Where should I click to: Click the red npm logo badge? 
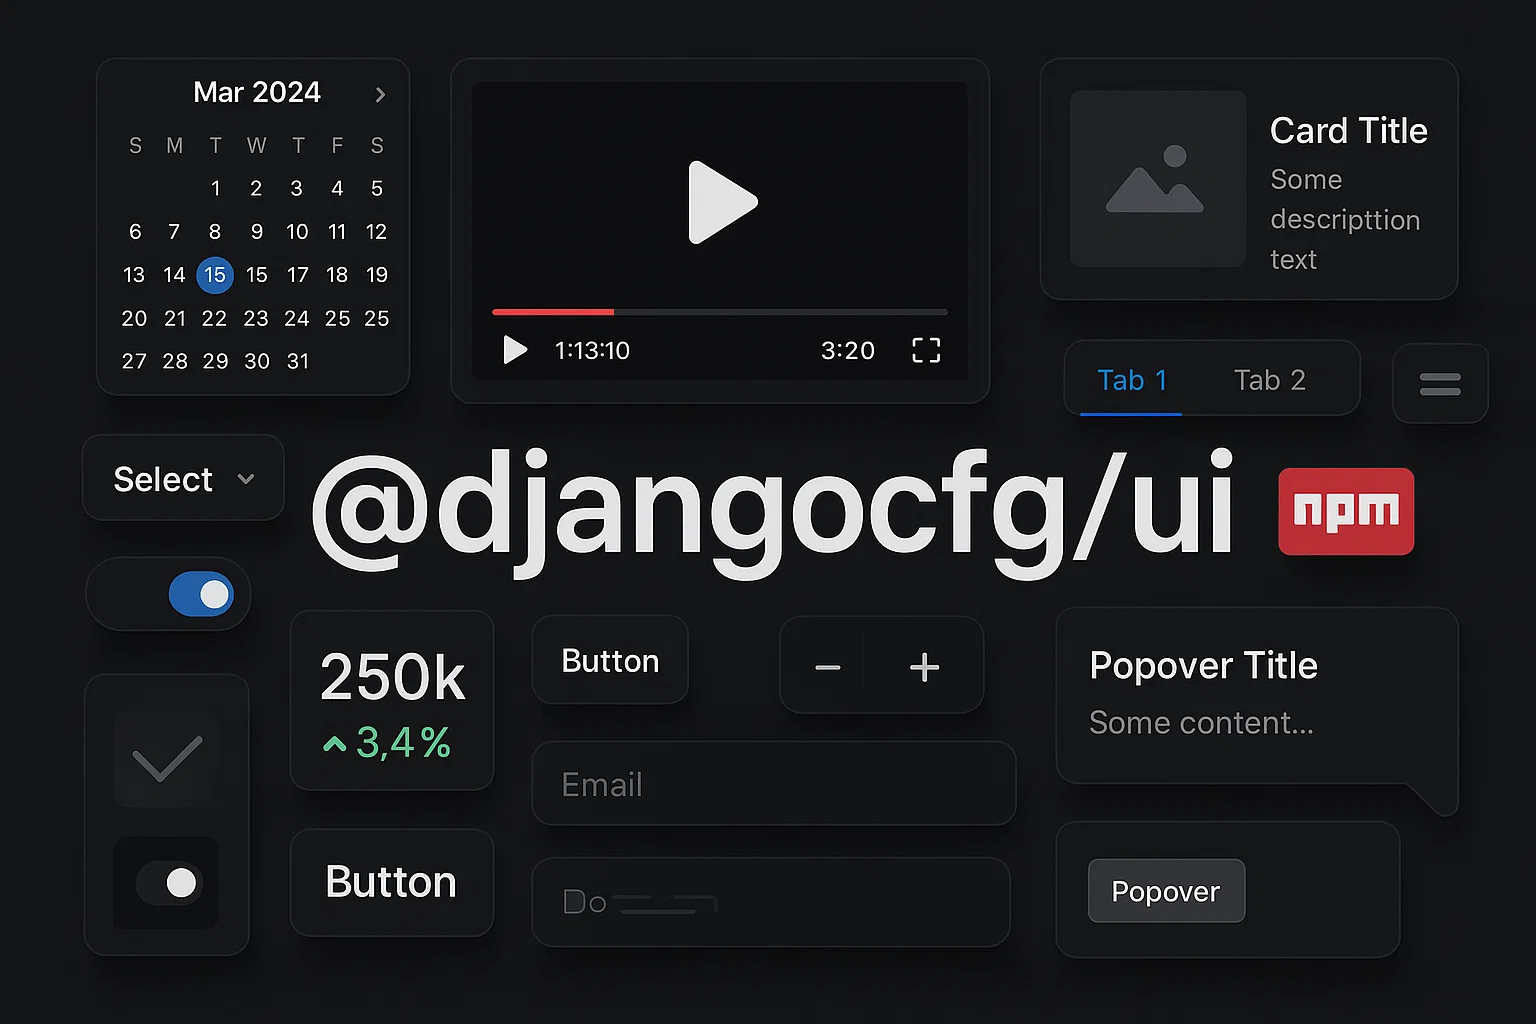[x=1346, y=511]
